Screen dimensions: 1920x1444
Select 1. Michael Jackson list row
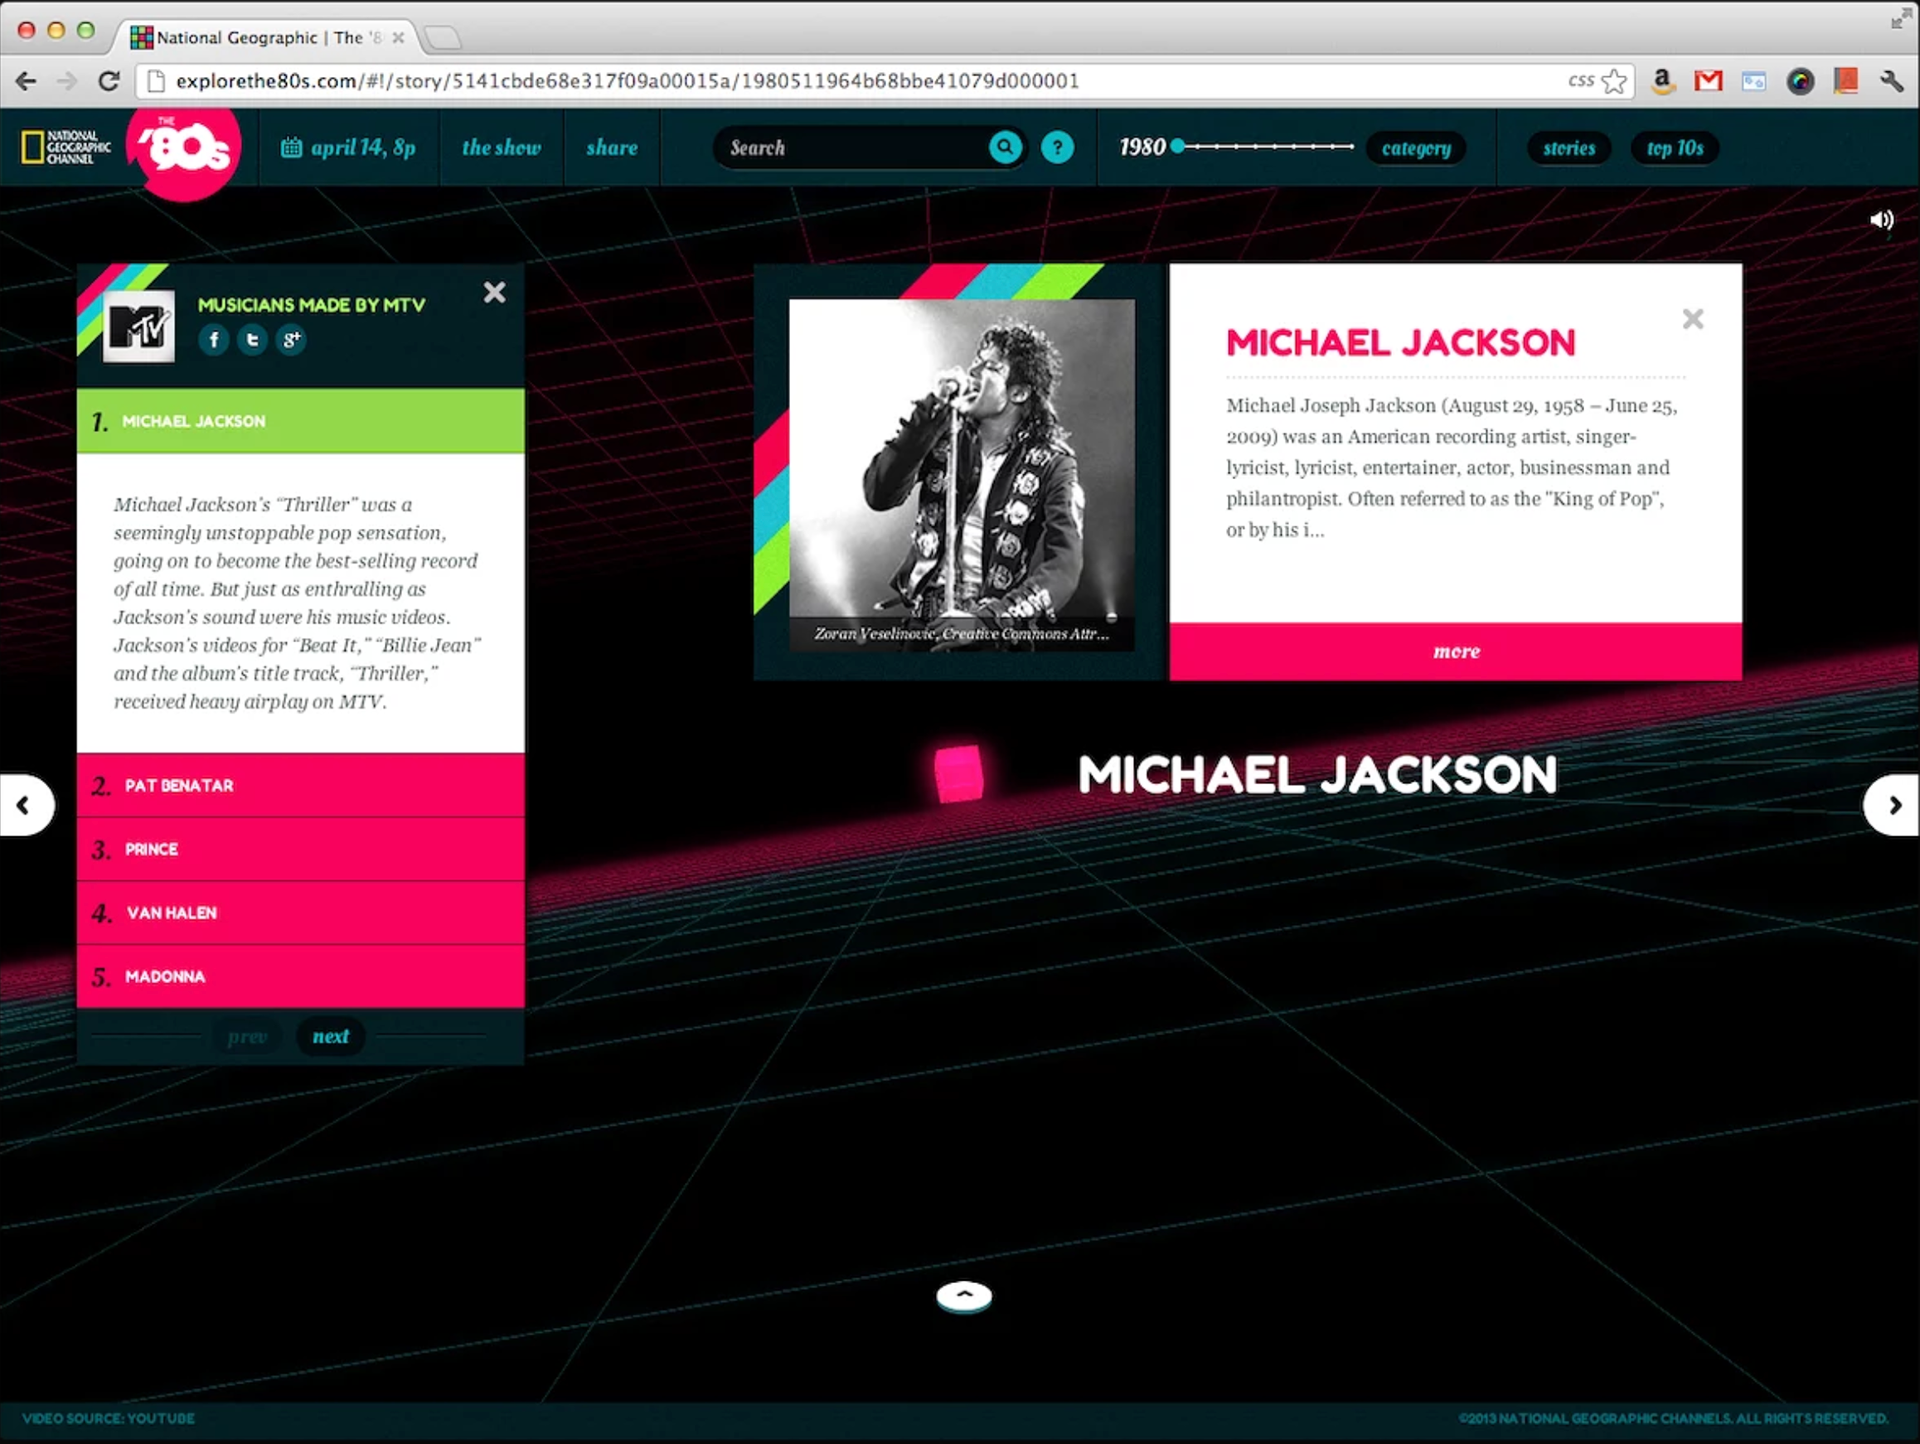[300, 421]
